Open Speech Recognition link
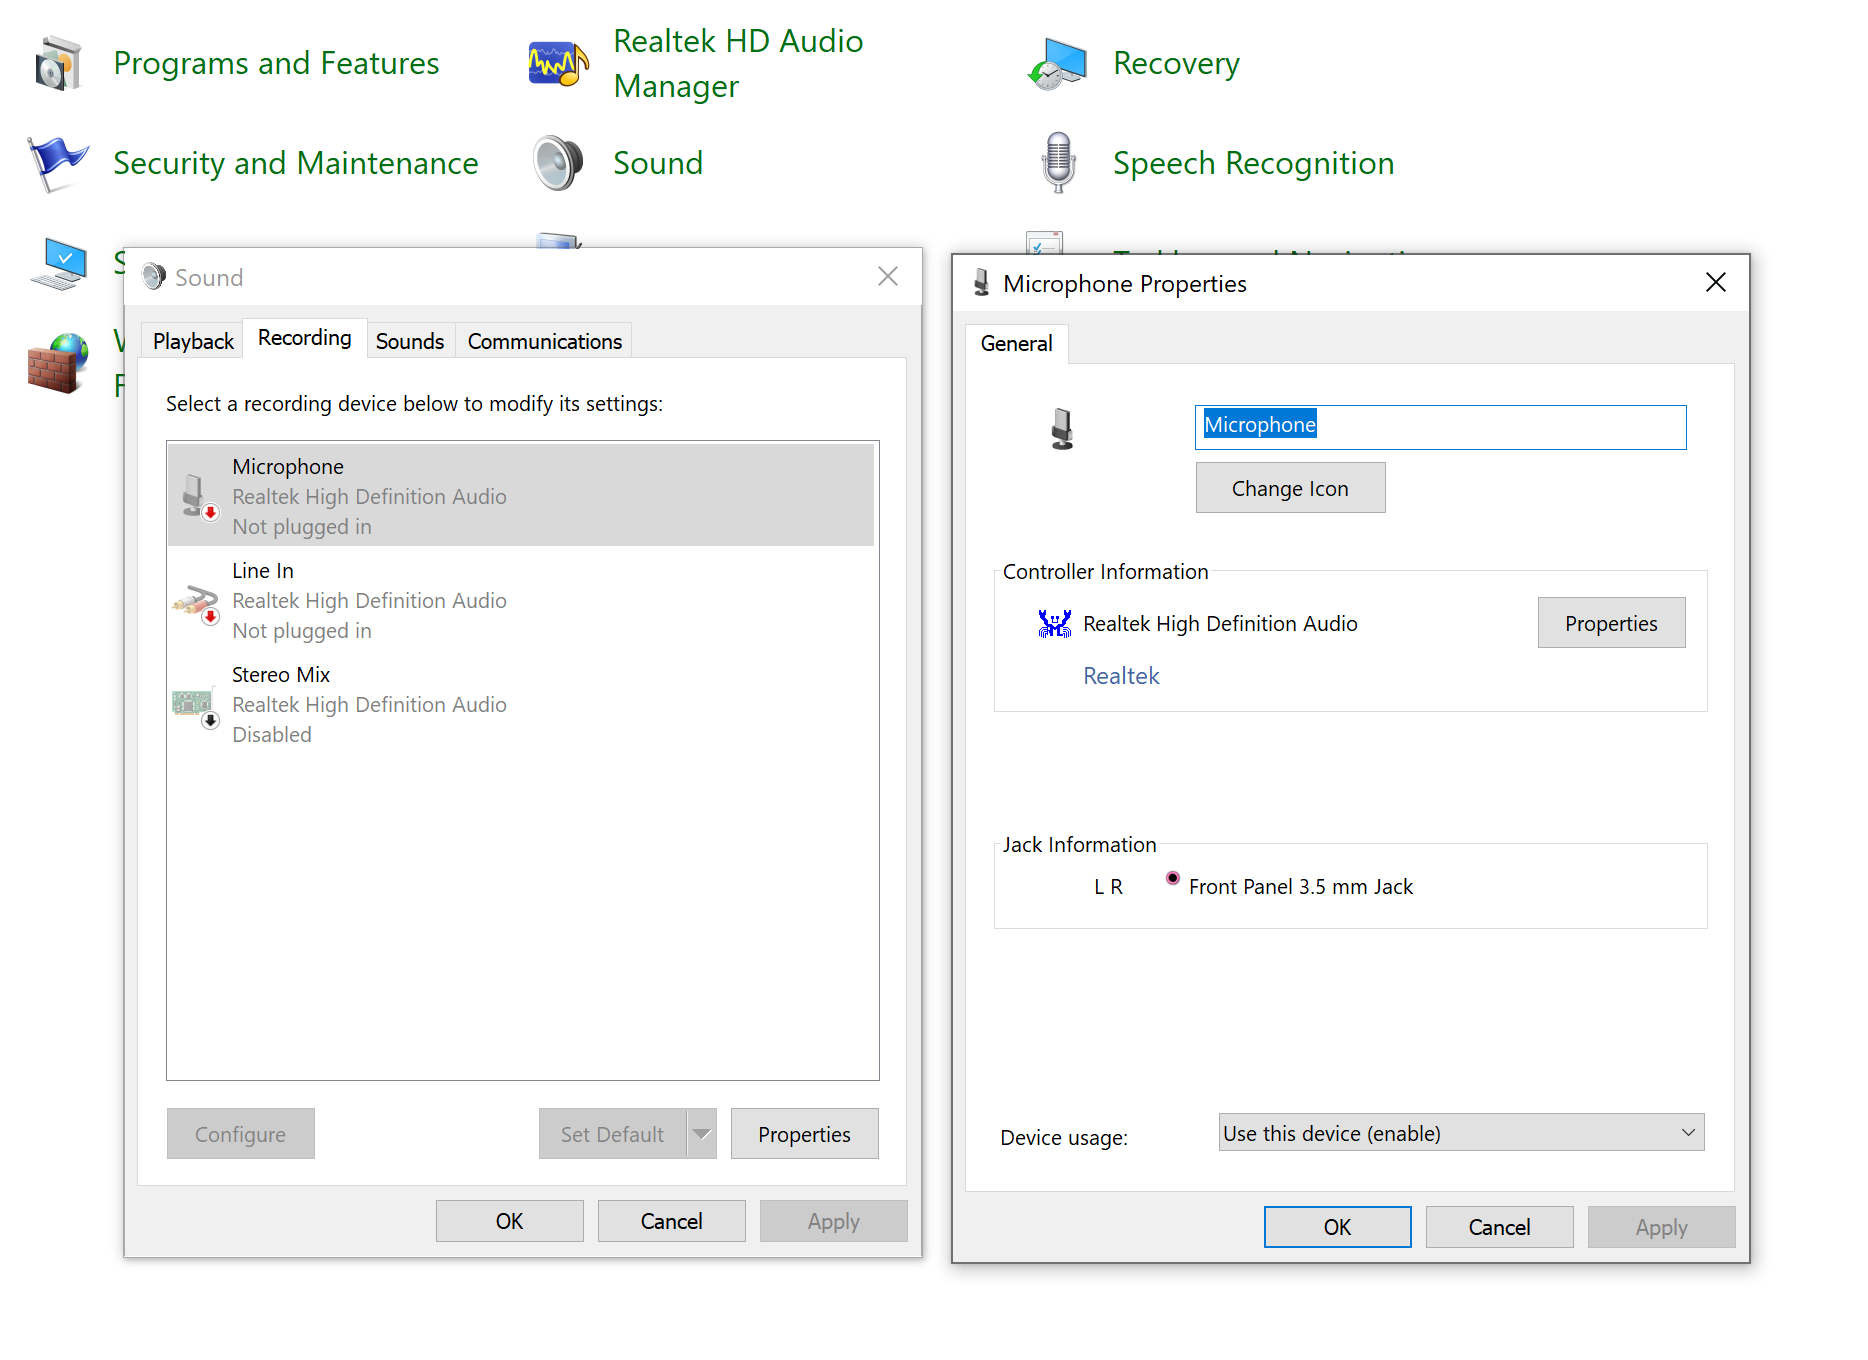The image size is (1868, 1360). point(1253,163)
